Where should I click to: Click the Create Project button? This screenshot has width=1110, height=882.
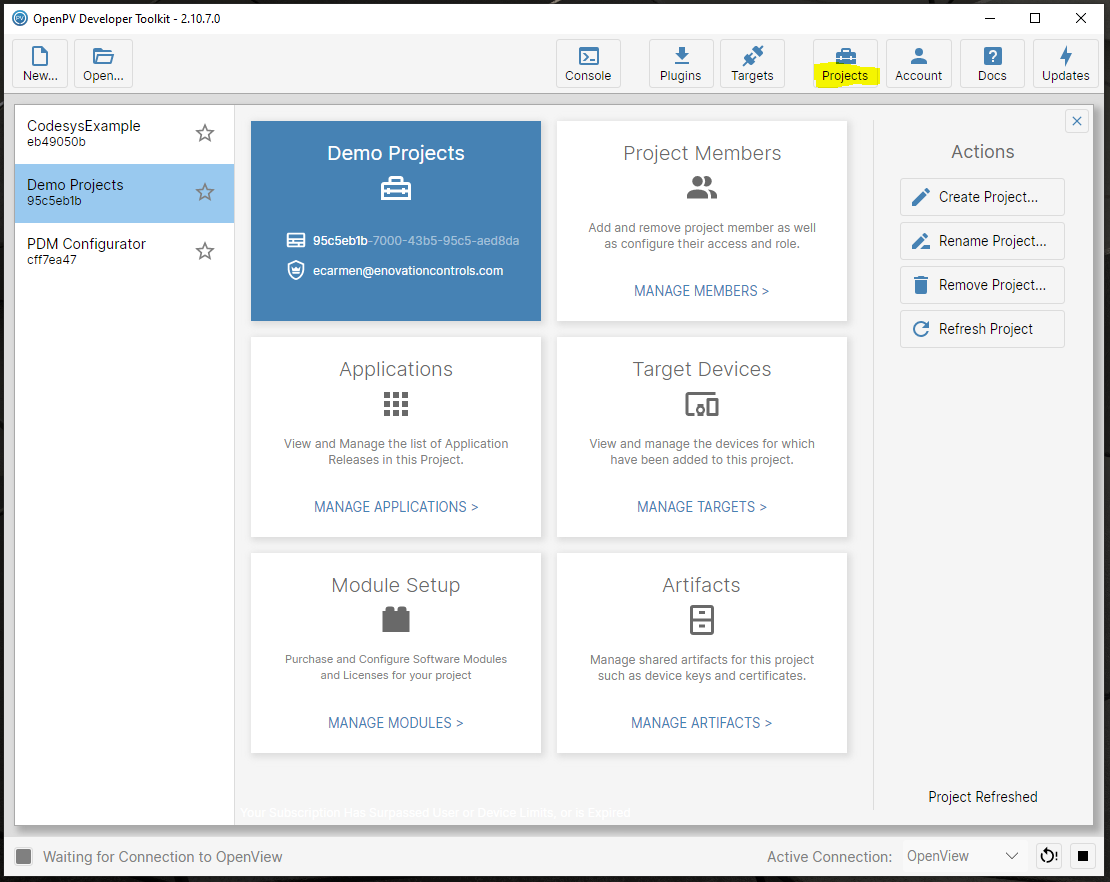coord(982,197)
